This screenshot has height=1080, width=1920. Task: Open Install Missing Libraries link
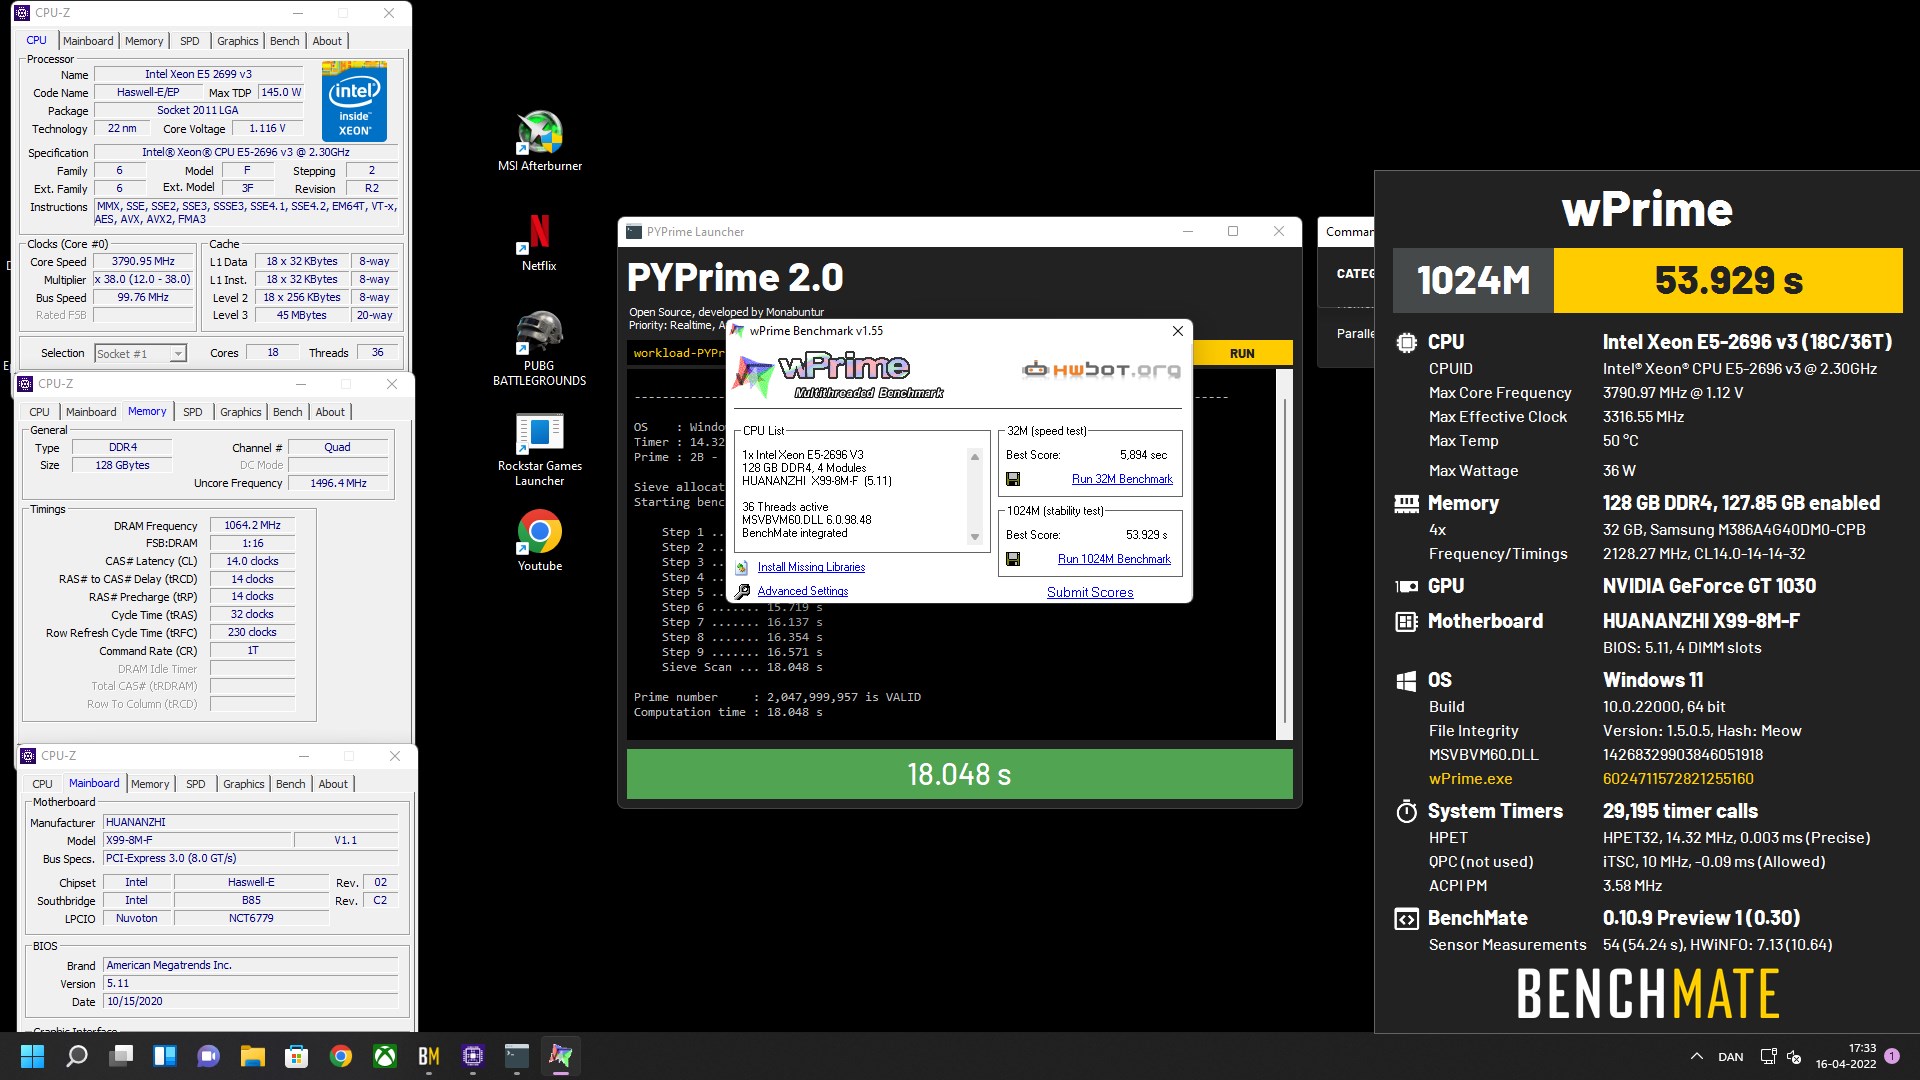pos(811,567)
